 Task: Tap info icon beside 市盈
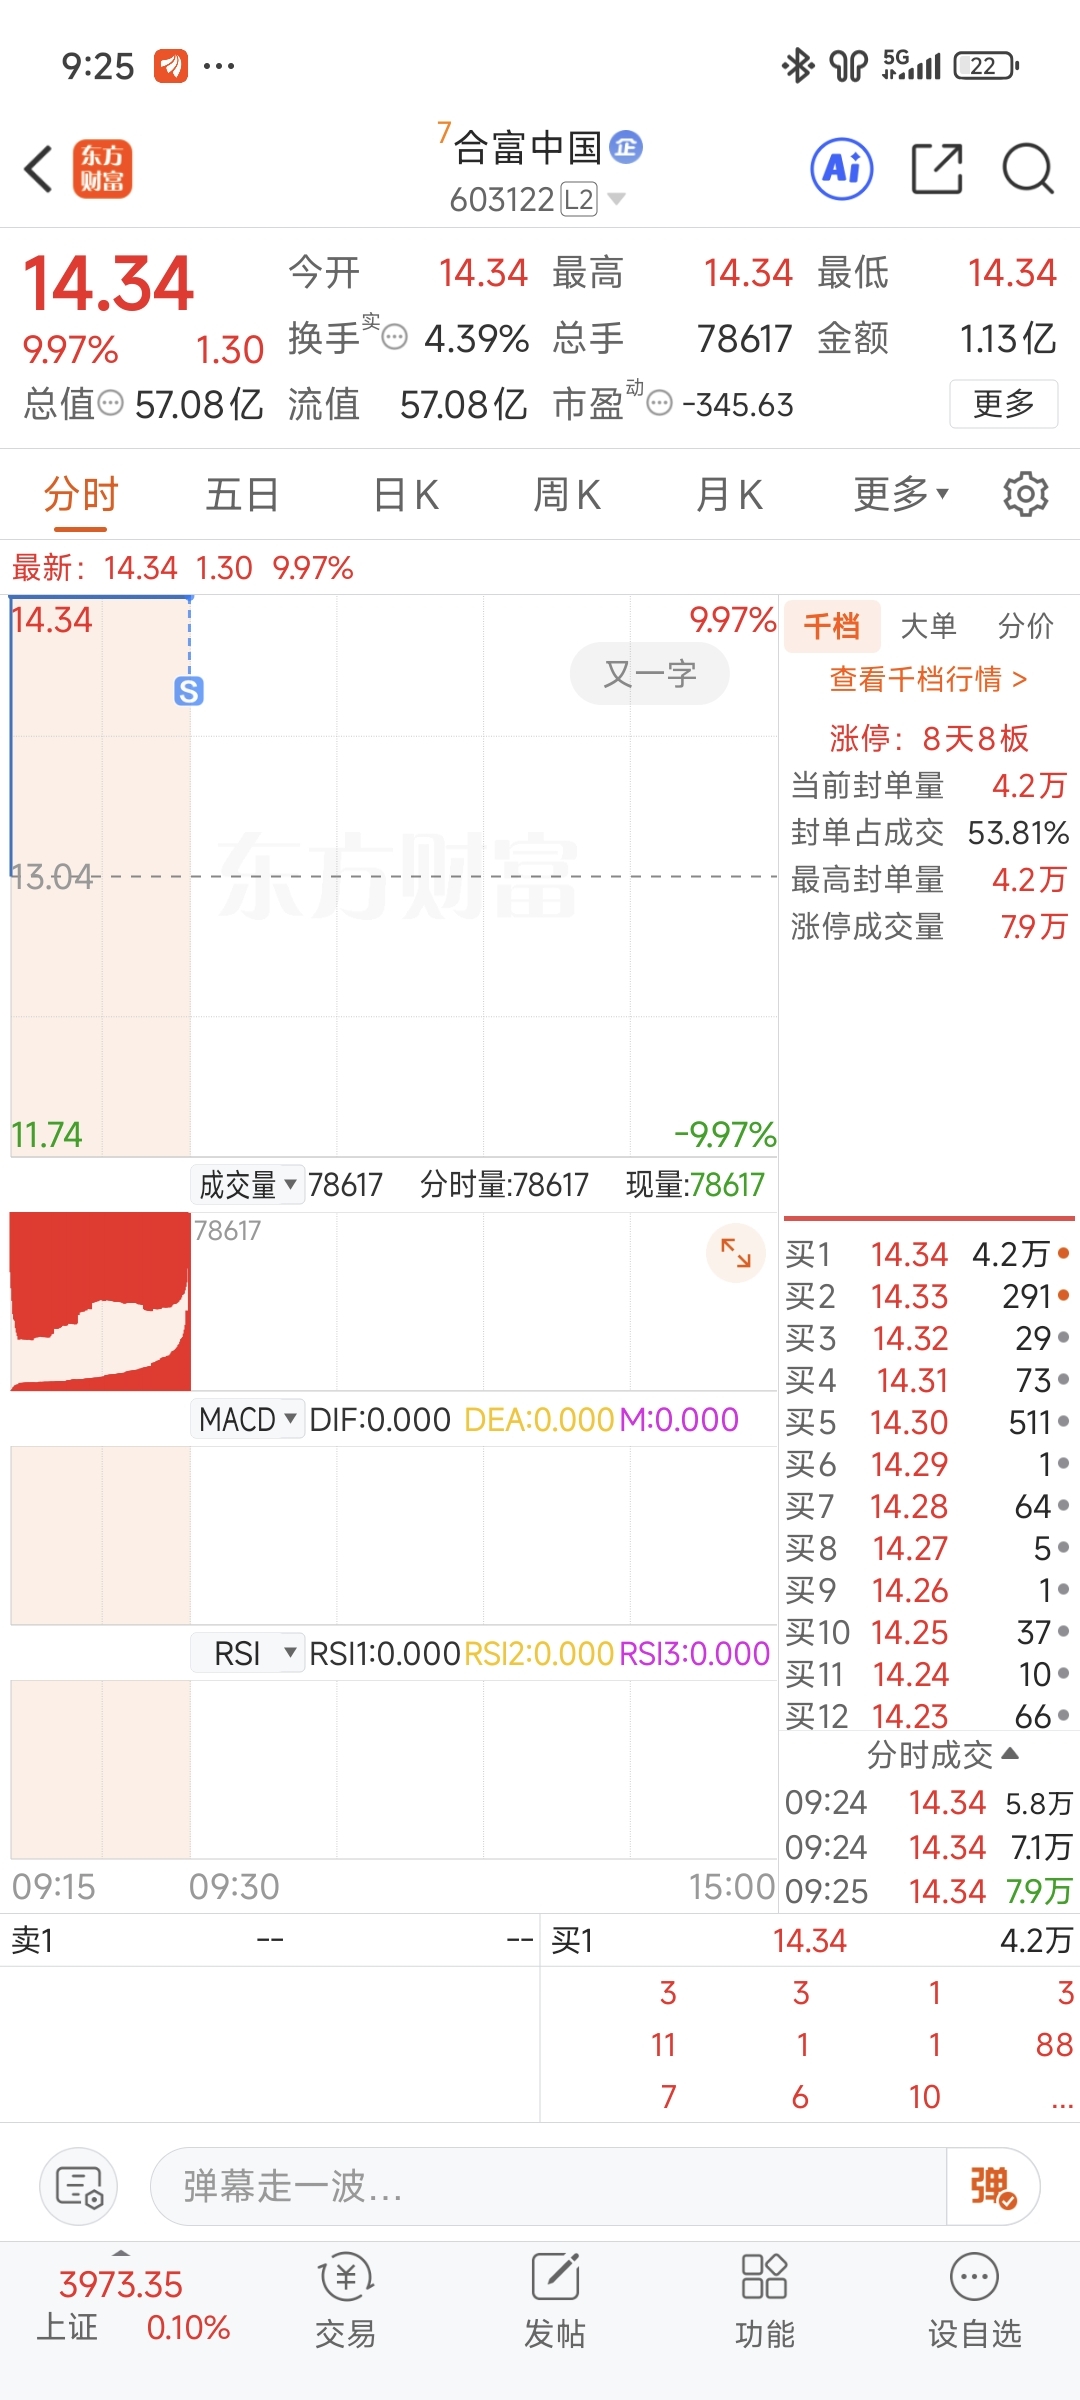(660, 403)
